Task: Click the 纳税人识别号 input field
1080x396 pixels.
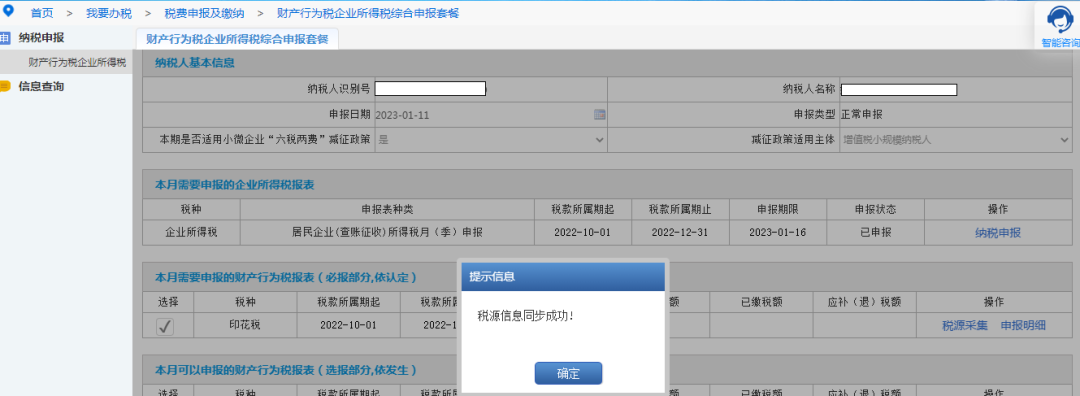Action: coord(430,89)
